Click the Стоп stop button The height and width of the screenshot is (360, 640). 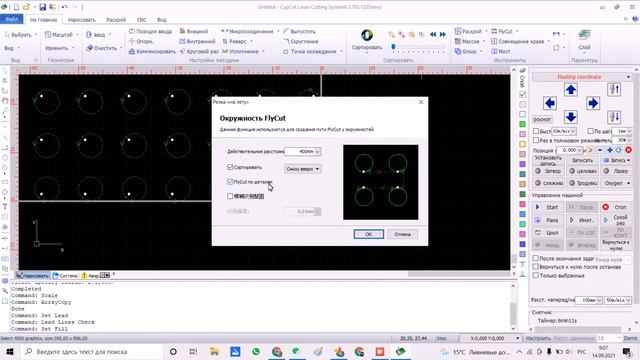click(x=615, y=207)
